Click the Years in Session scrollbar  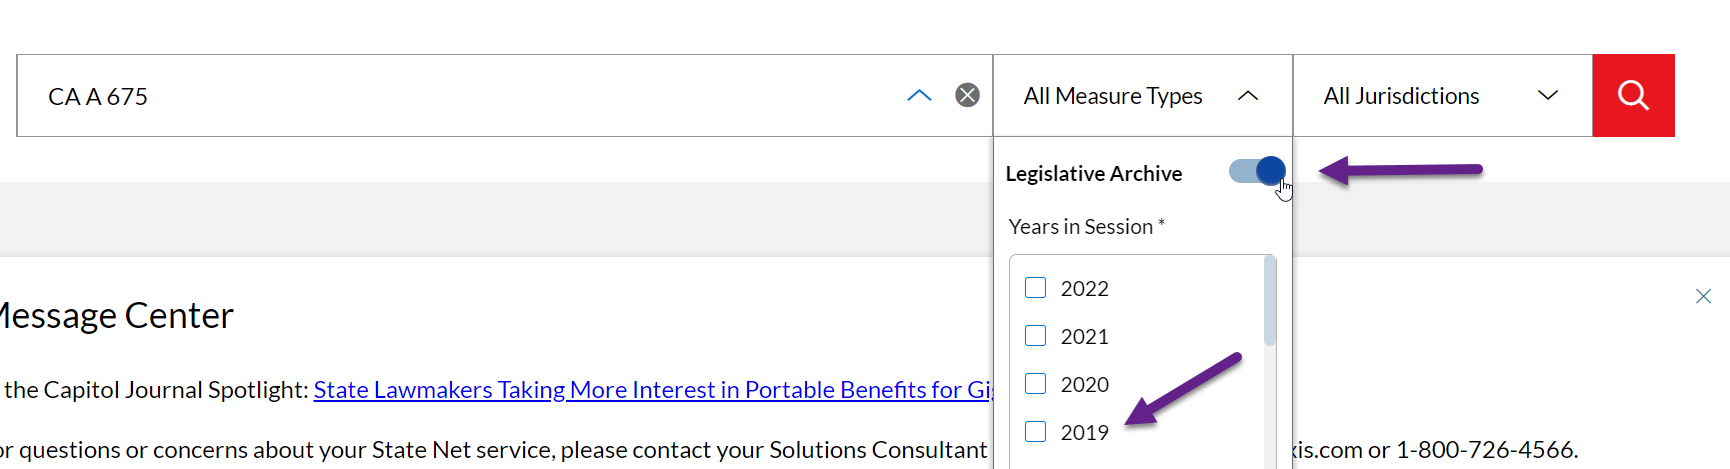tap(1270, 302)
